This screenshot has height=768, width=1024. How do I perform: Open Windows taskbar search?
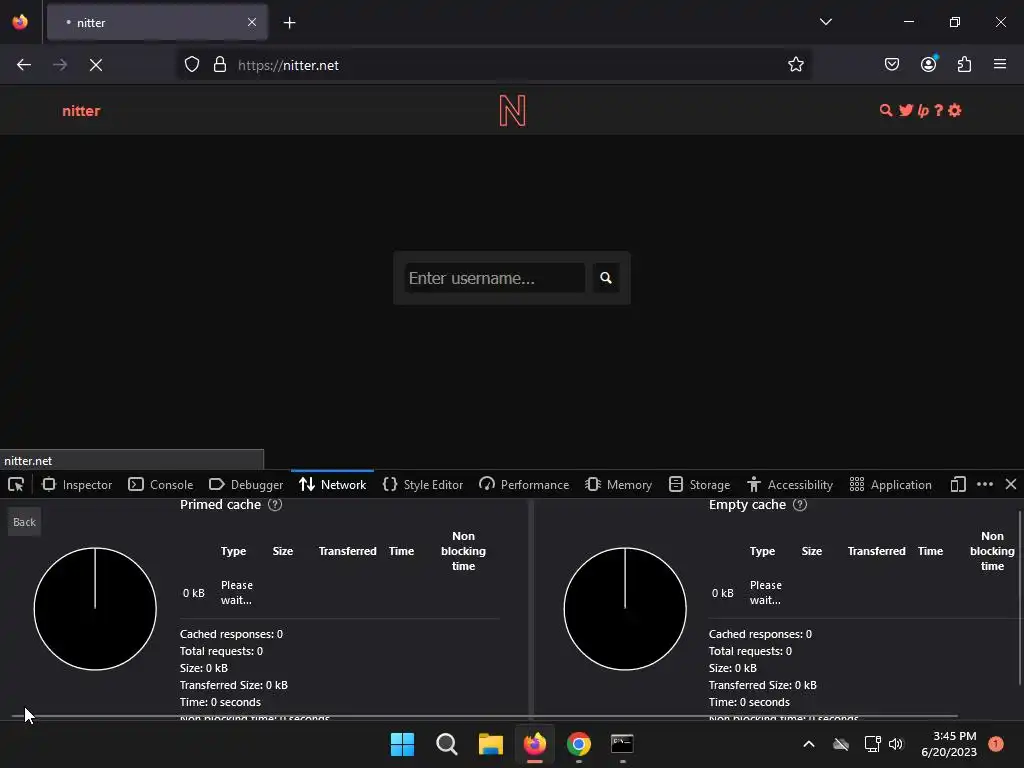point(447,744)
